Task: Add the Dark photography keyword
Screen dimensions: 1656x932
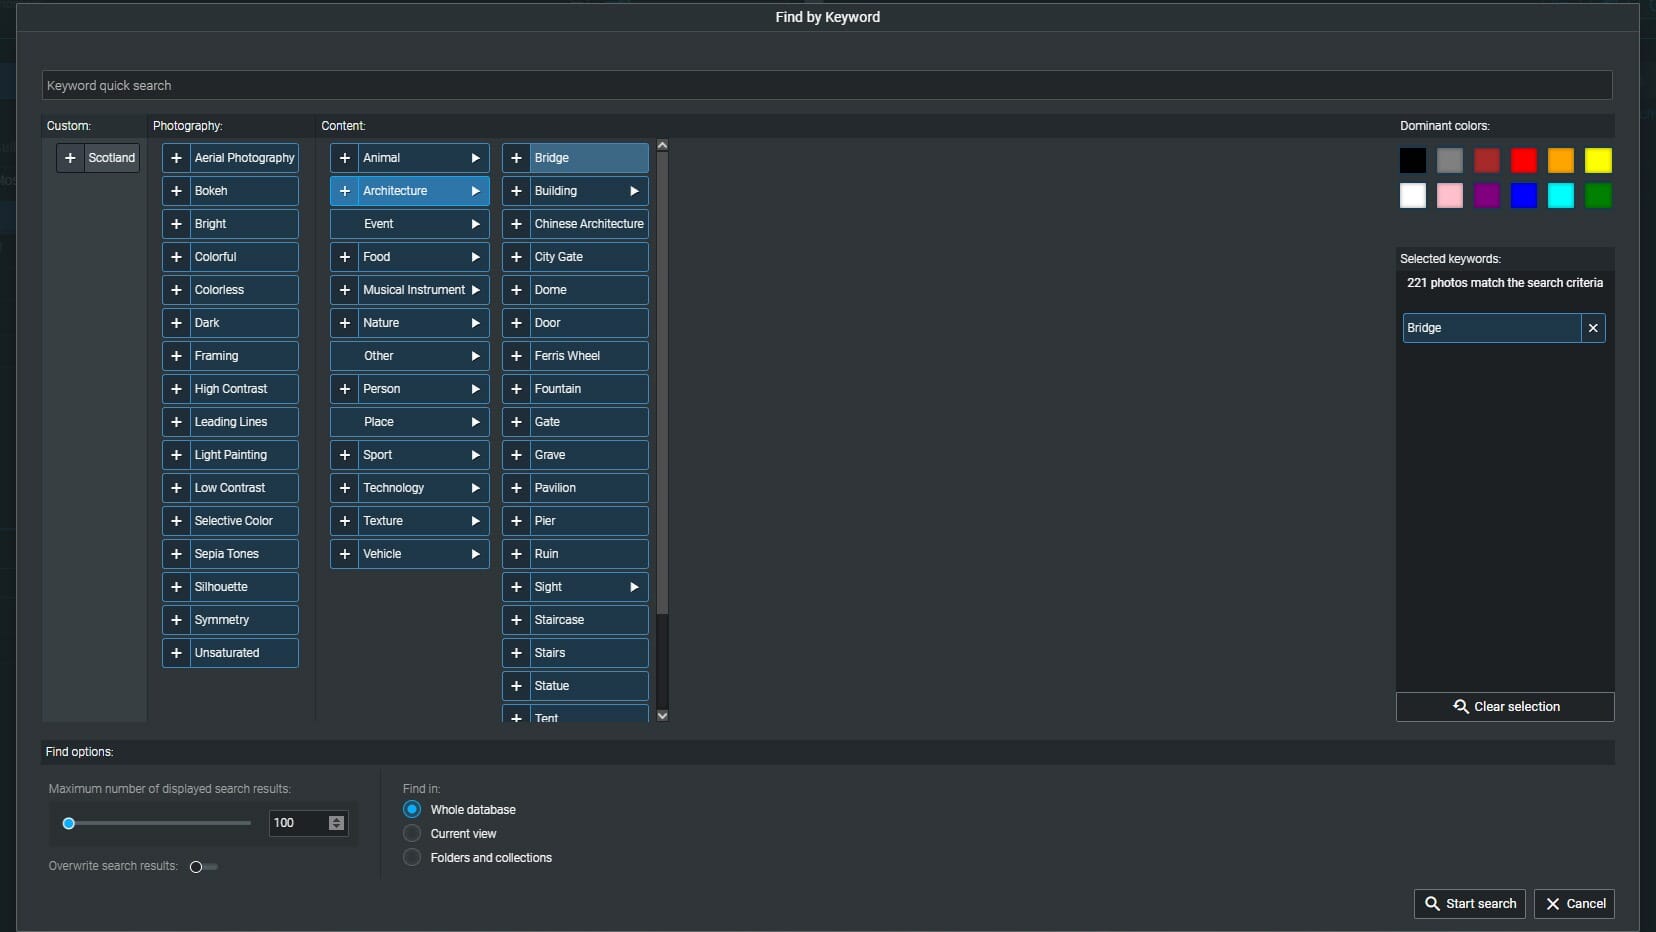Action: 174,323
